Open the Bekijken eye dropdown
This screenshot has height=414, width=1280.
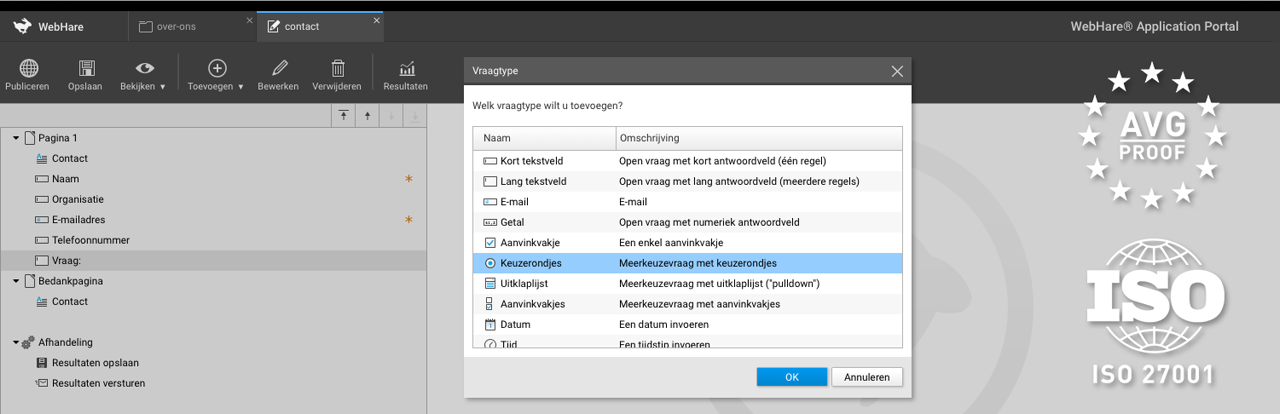(x=144, y=69)
